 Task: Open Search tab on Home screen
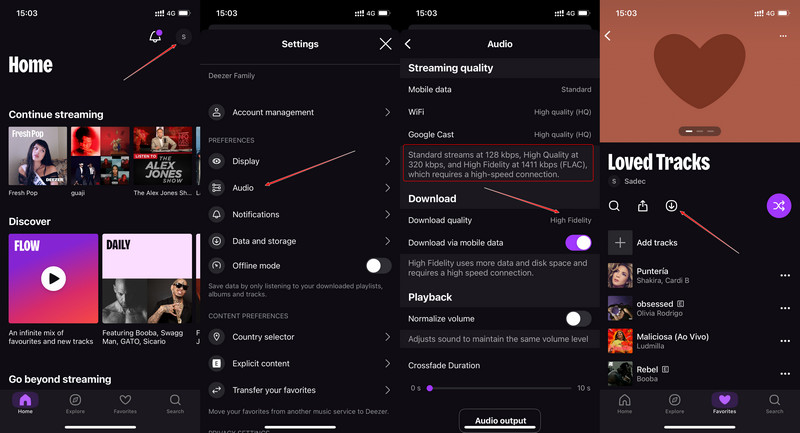pyautogui.click(x=175, y=403)
